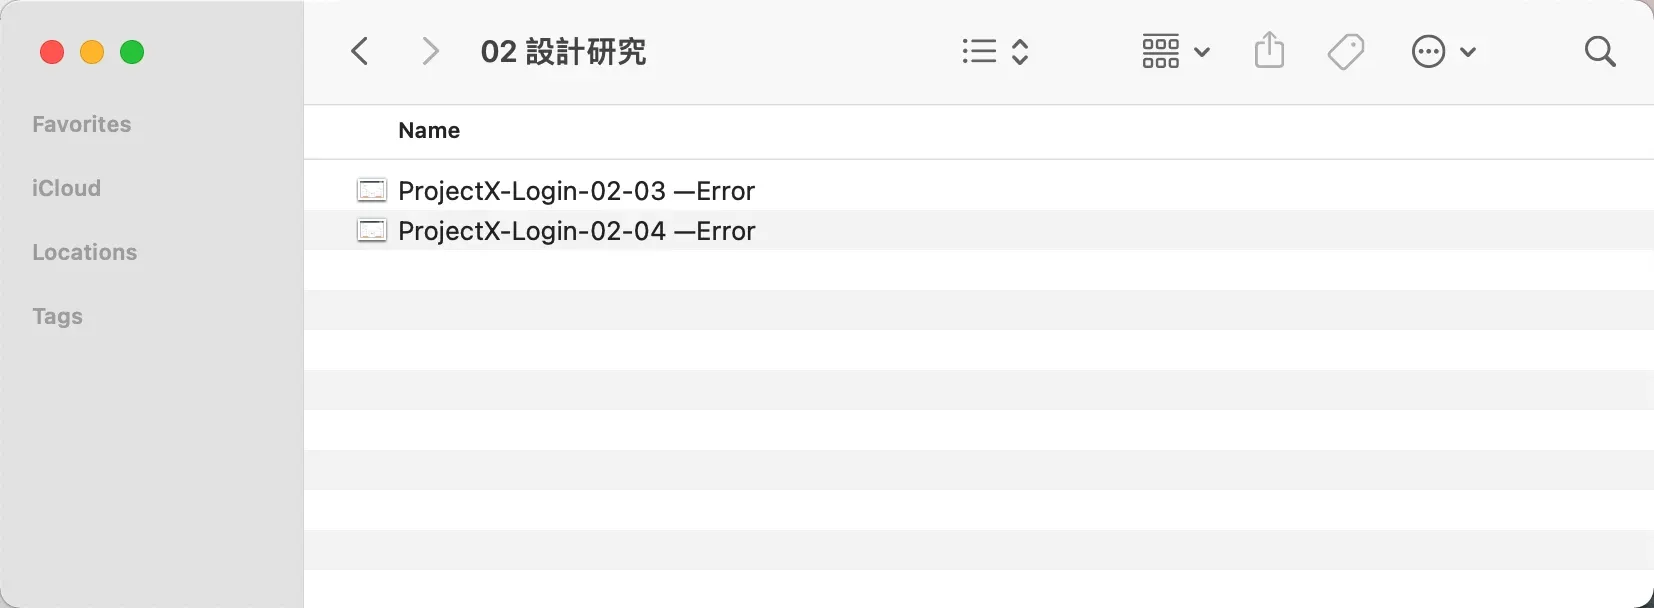Close the Finder window

(x=52, y=52)
